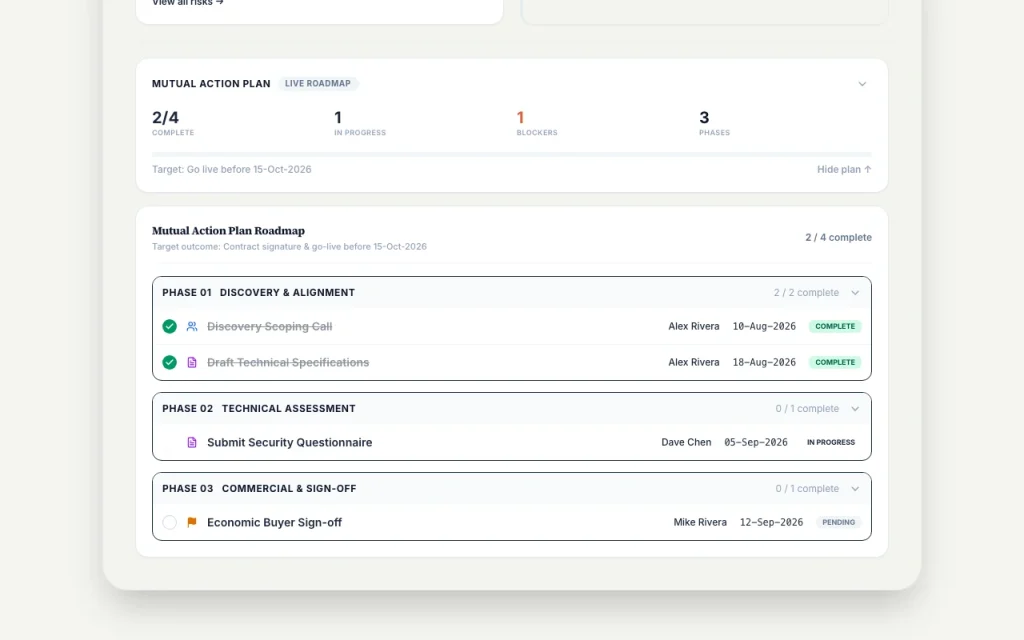Click Phase 02 0 / 1 complete count
The image size is (1024, 640).
[807, 409]
